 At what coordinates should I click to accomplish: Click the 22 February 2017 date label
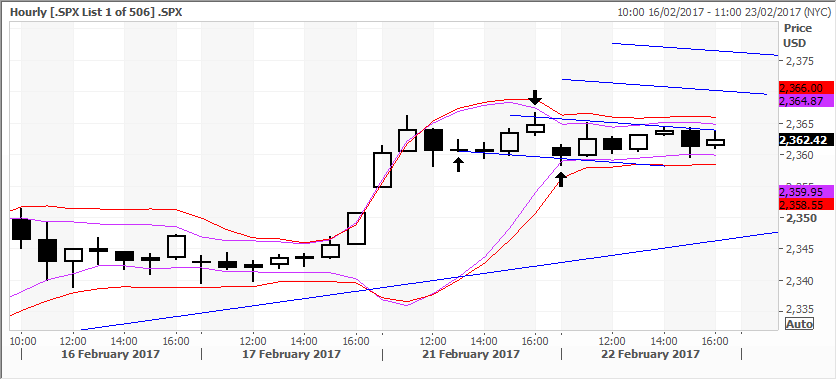pyautogui.click(x=650, y=355)
